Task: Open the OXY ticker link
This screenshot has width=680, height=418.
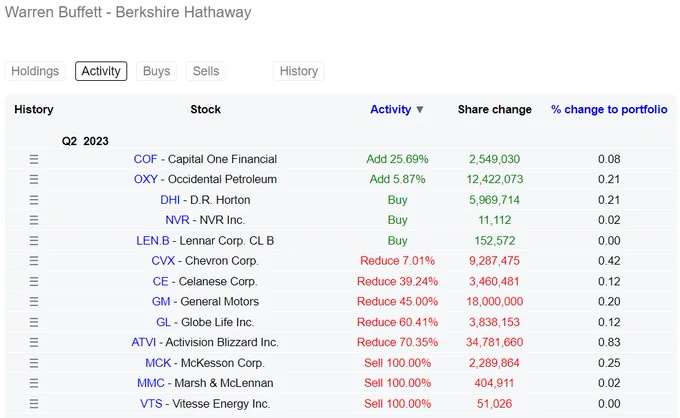Action: point(146,179)
